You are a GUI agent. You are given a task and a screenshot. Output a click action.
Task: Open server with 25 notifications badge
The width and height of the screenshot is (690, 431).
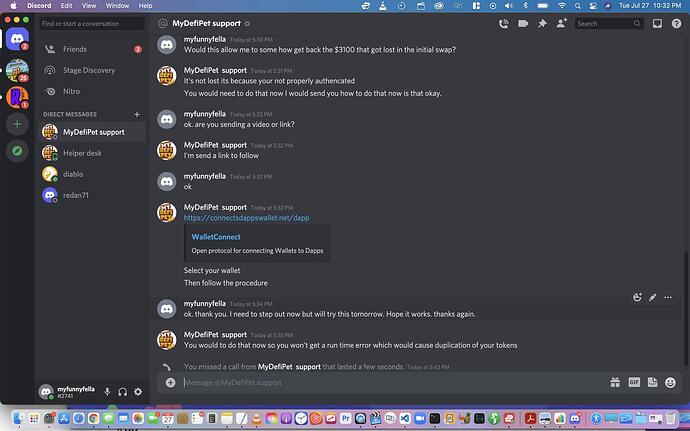[x=17, y=70]
